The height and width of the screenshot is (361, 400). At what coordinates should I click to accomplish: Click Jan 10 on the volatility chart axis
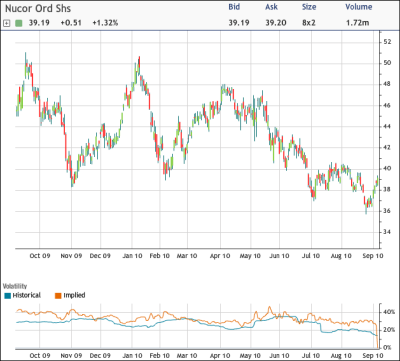[132, 355]
